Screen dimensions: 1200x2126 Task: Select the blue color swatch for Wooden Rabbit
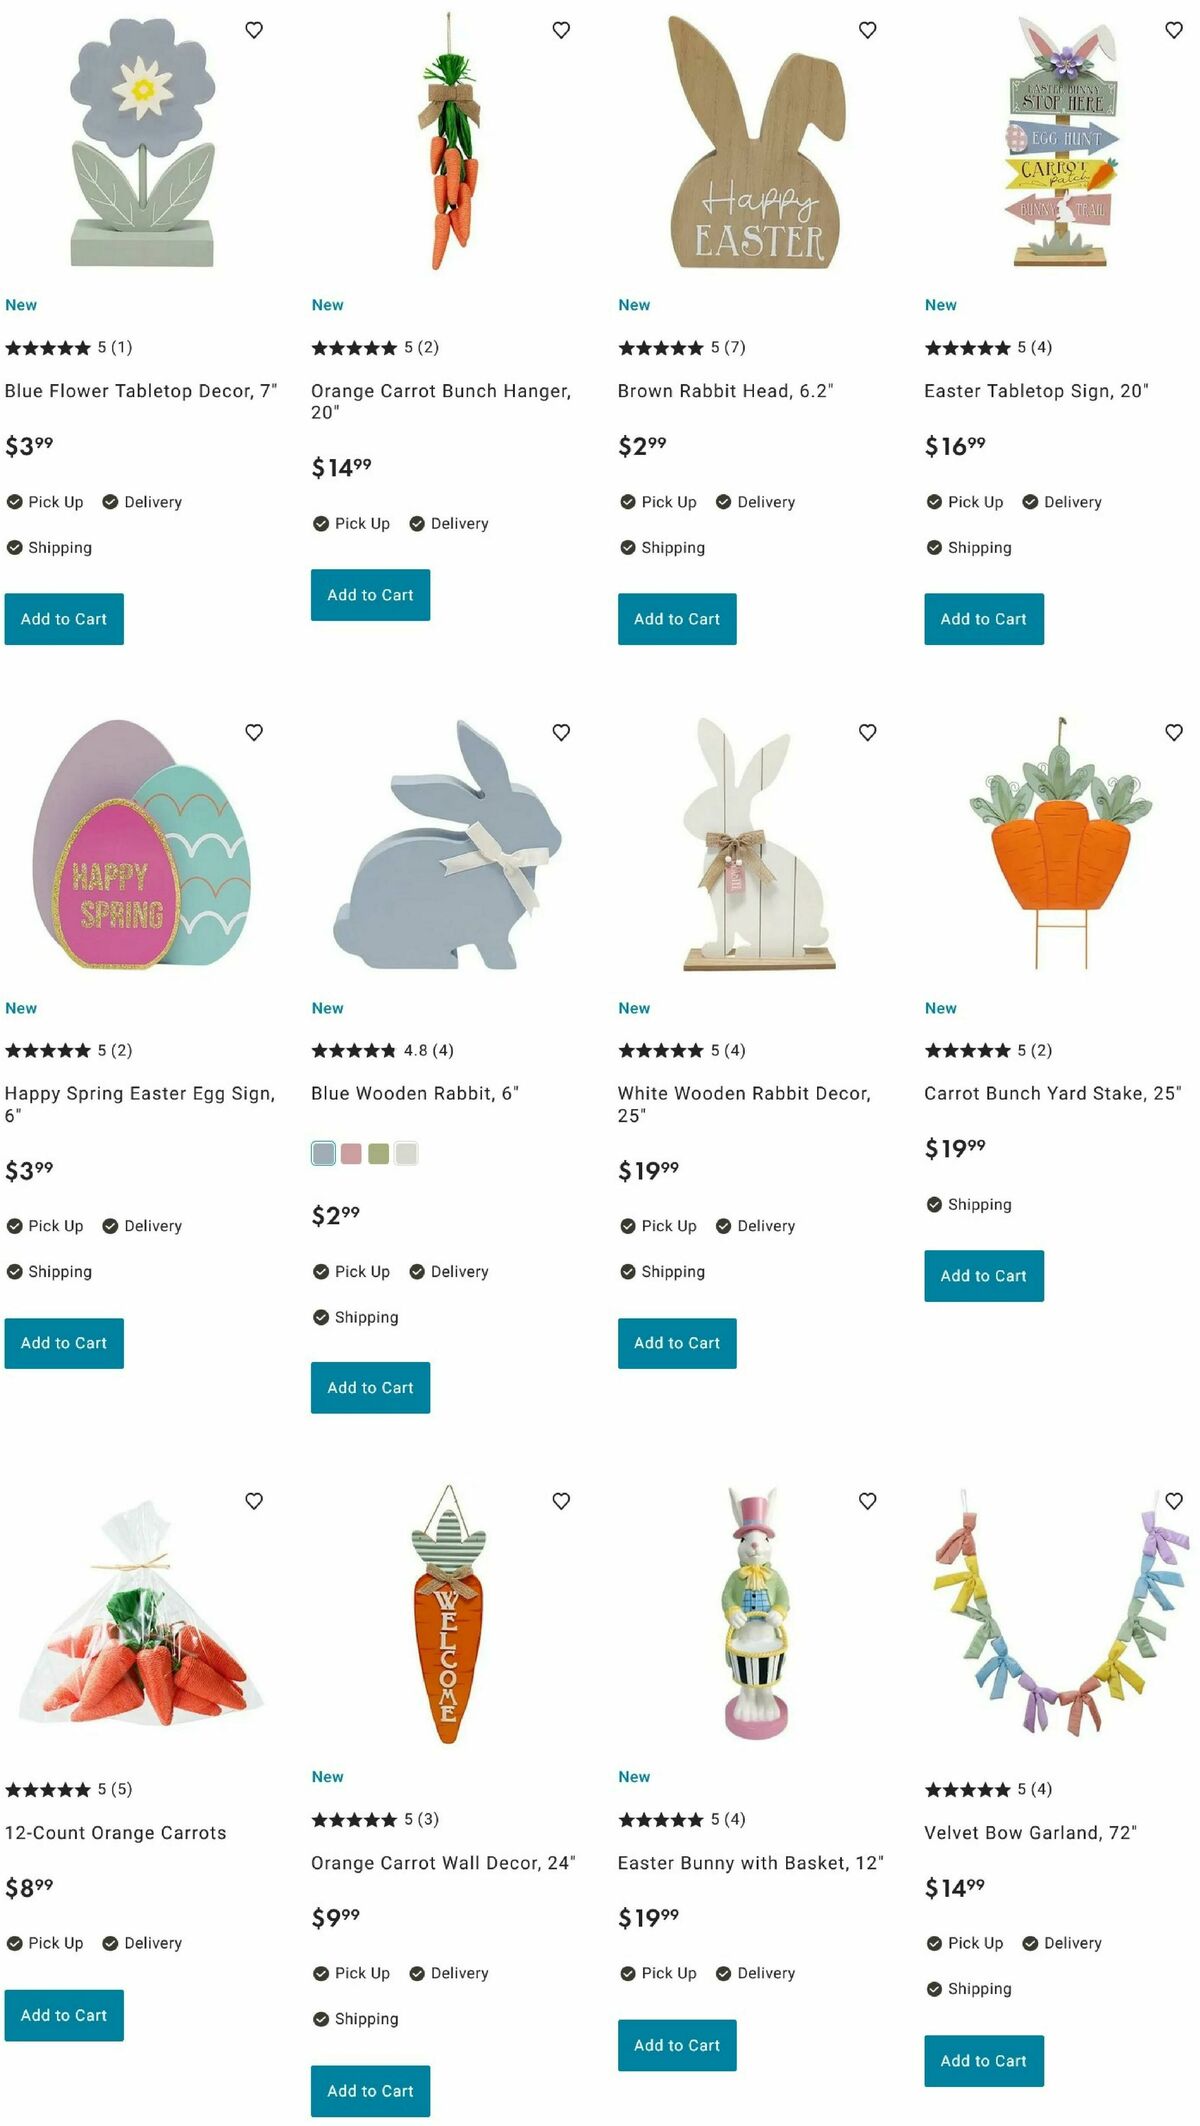[x=323, y=1153]
